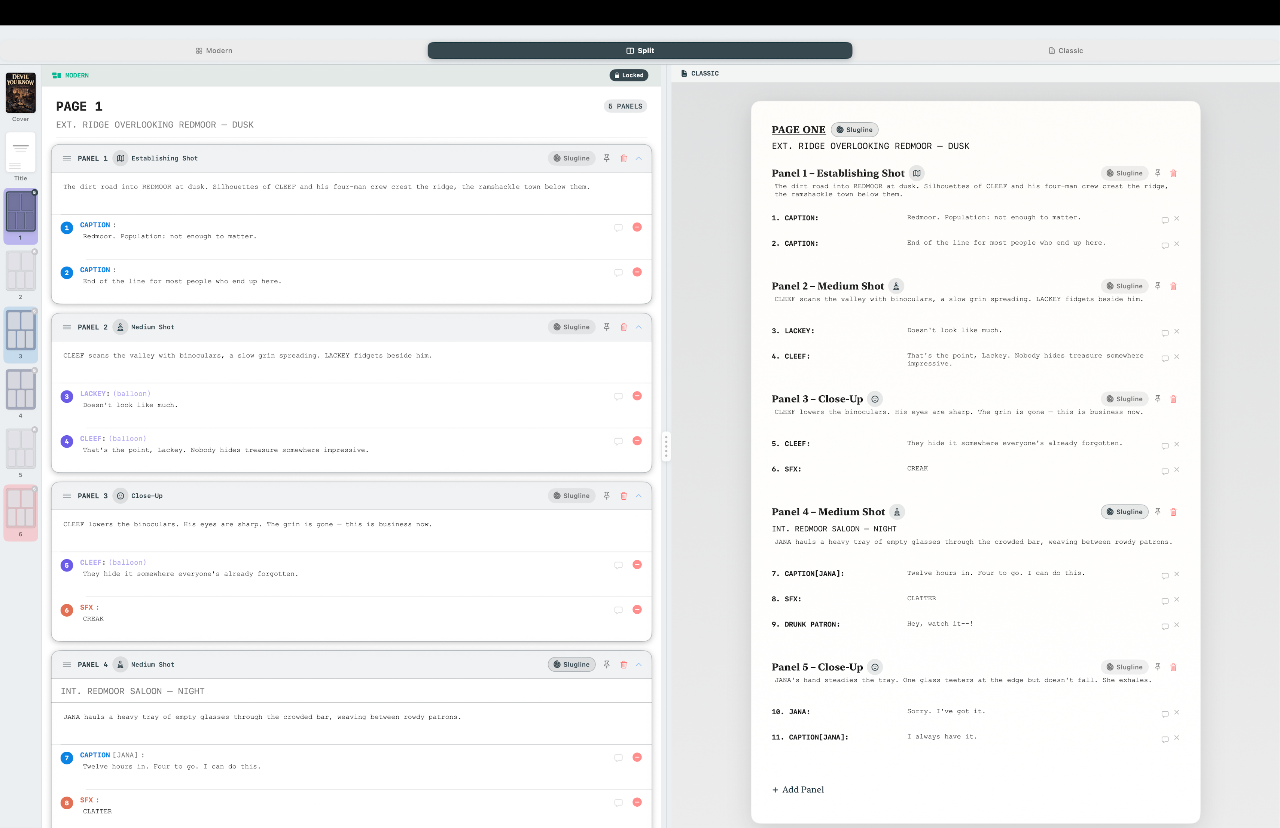This screenshot has width=1280, height=828.
Task: Remove the CREAK SFX line in the Modern pane
Action: [x=637, y=609]
